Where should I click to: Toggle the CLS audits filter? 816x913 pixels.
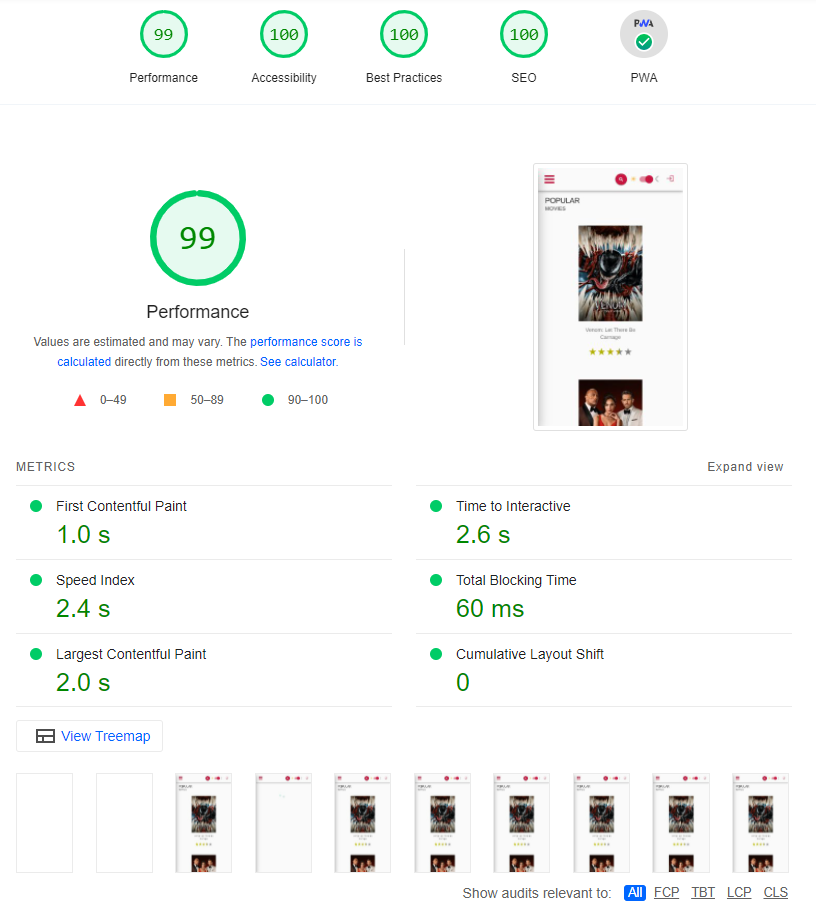point(775,892)
